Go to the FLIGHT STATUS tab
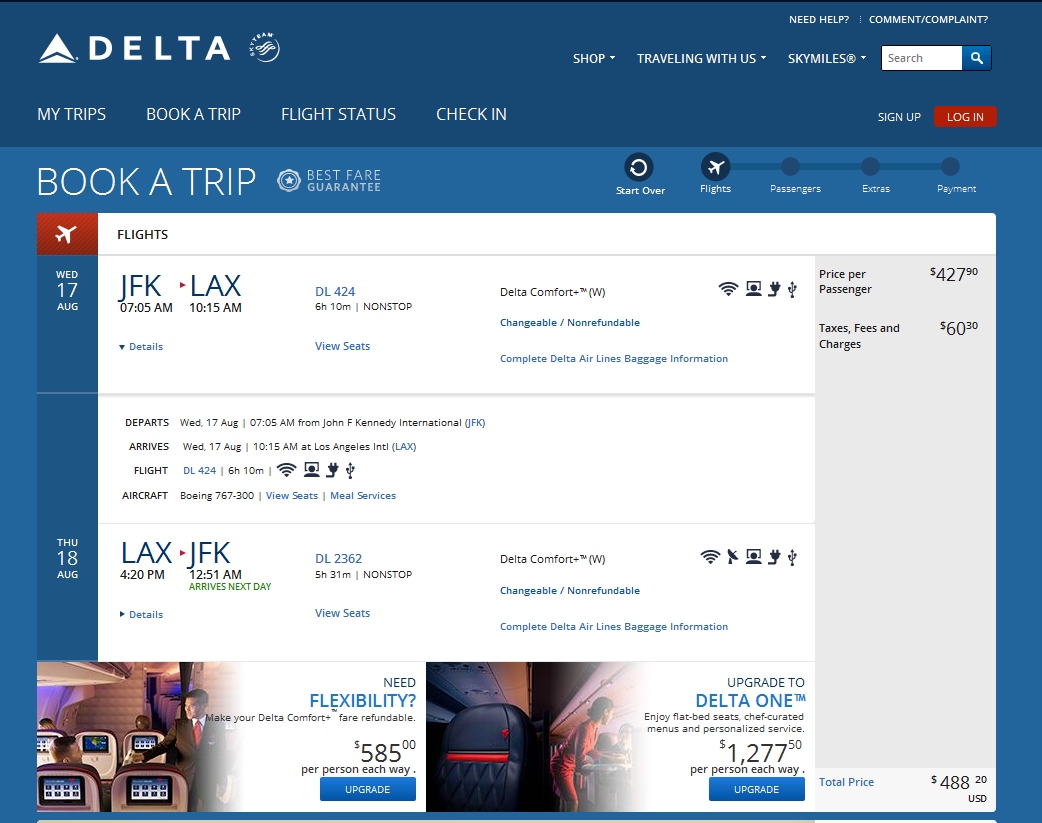This screenshot has height=823, width=1042. click(338, 114)
